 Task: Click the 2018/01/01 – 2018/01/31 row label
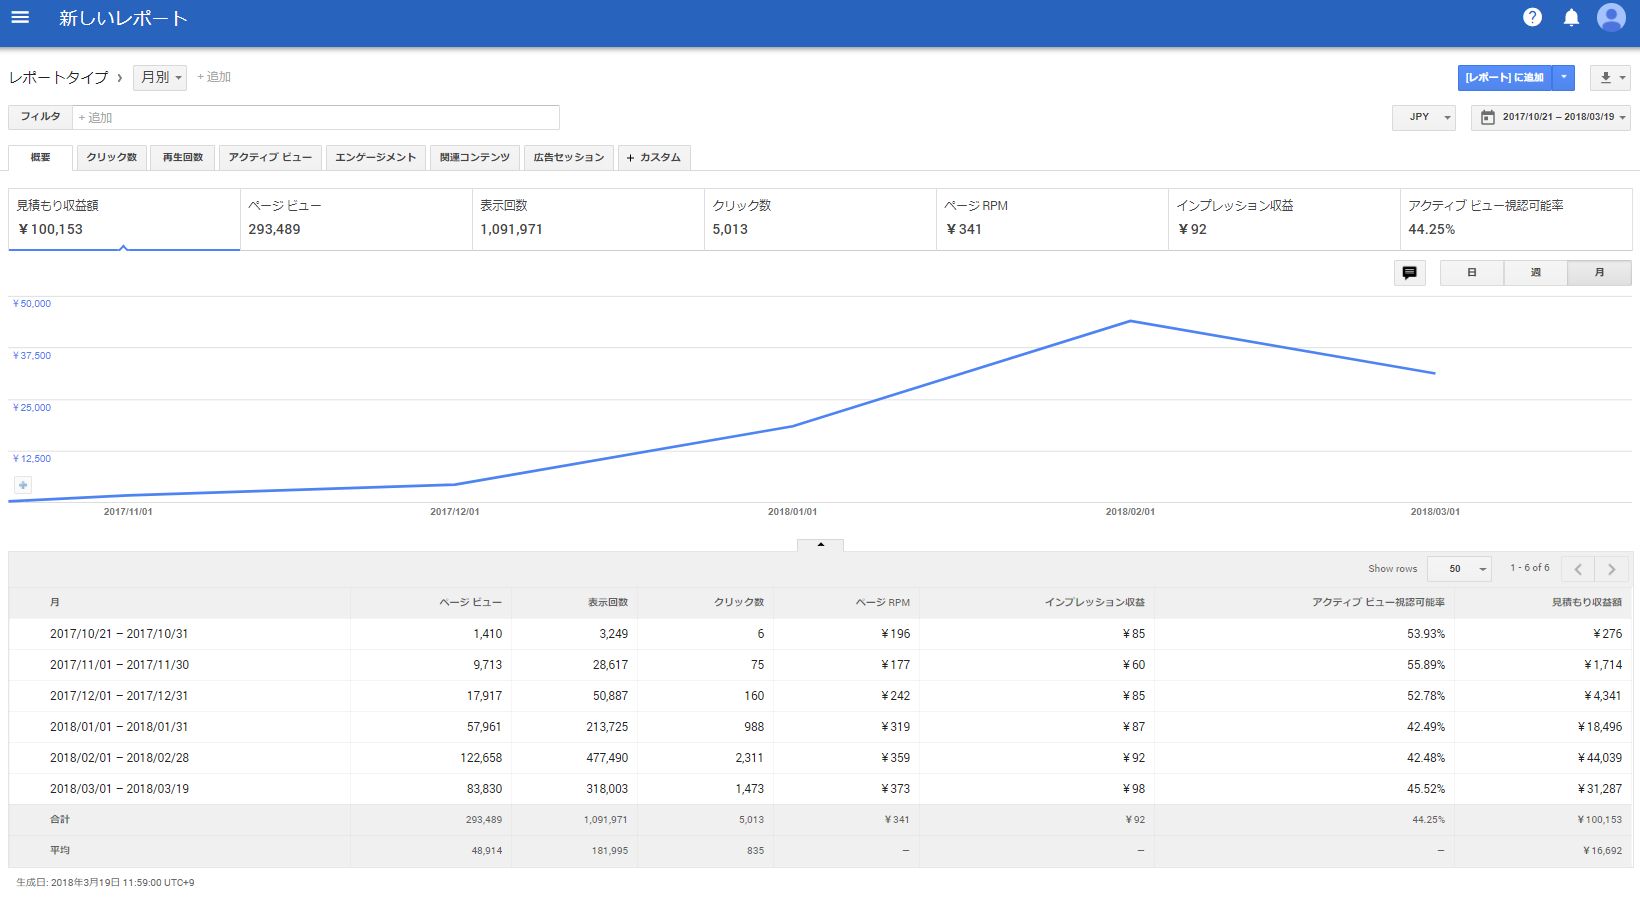click(119, 727)
